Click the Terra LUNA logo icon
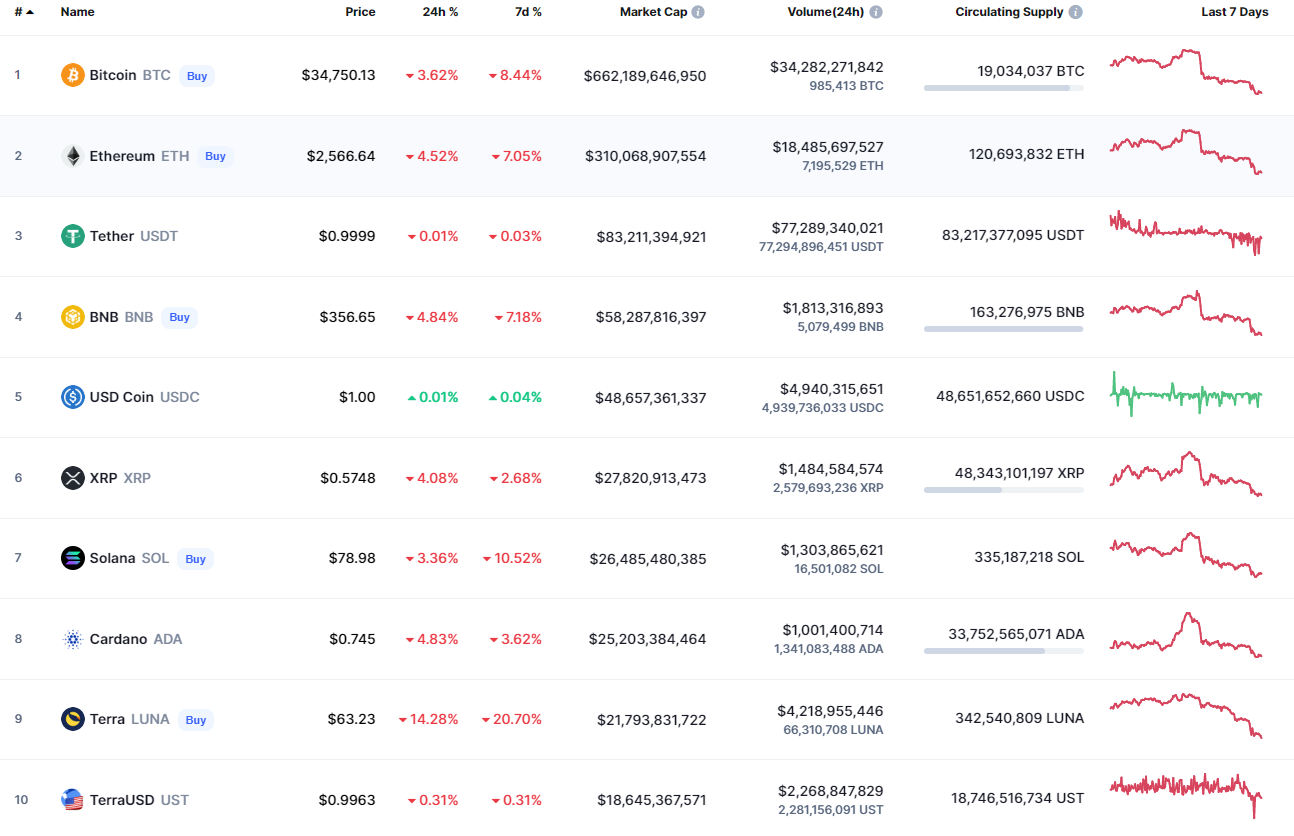This screenshot has height=836, width=1294. tap(73, 719)
